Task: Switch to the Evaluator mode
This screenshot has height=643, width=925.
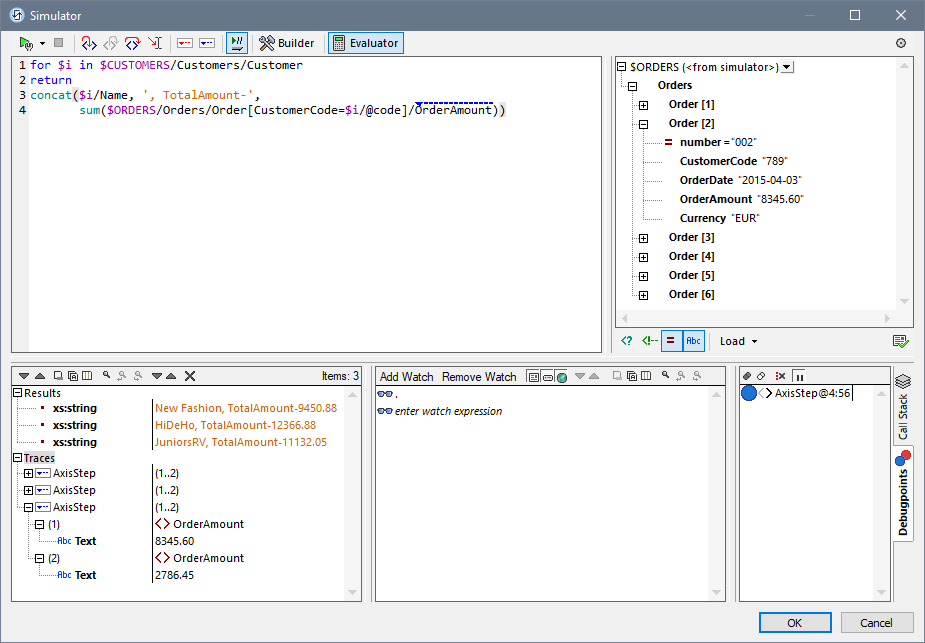Action: tap(365, 43)
